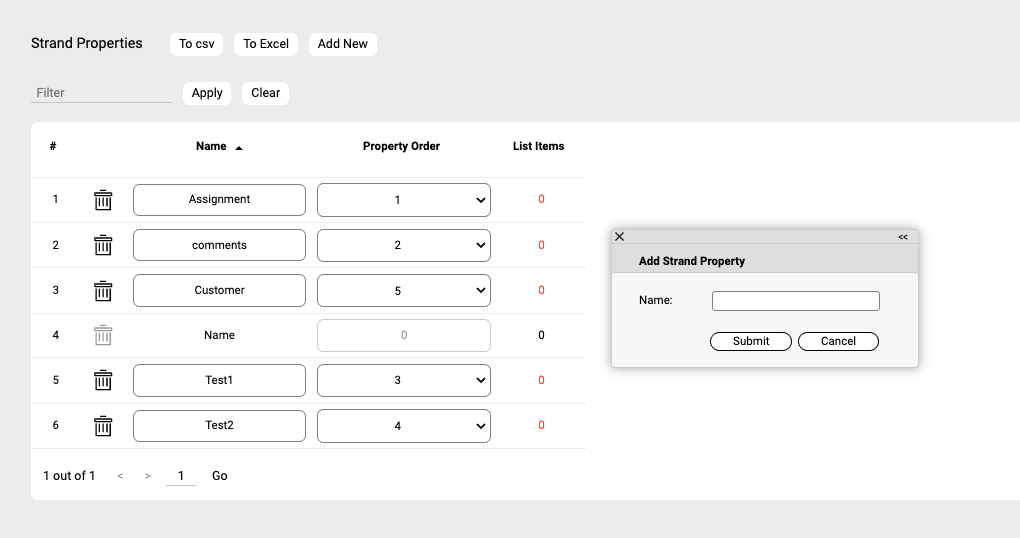Remove the Customer property using trash icon
Image resolution: width=1020 pixels, height=538 pixels.
click(x=103, y=291)
